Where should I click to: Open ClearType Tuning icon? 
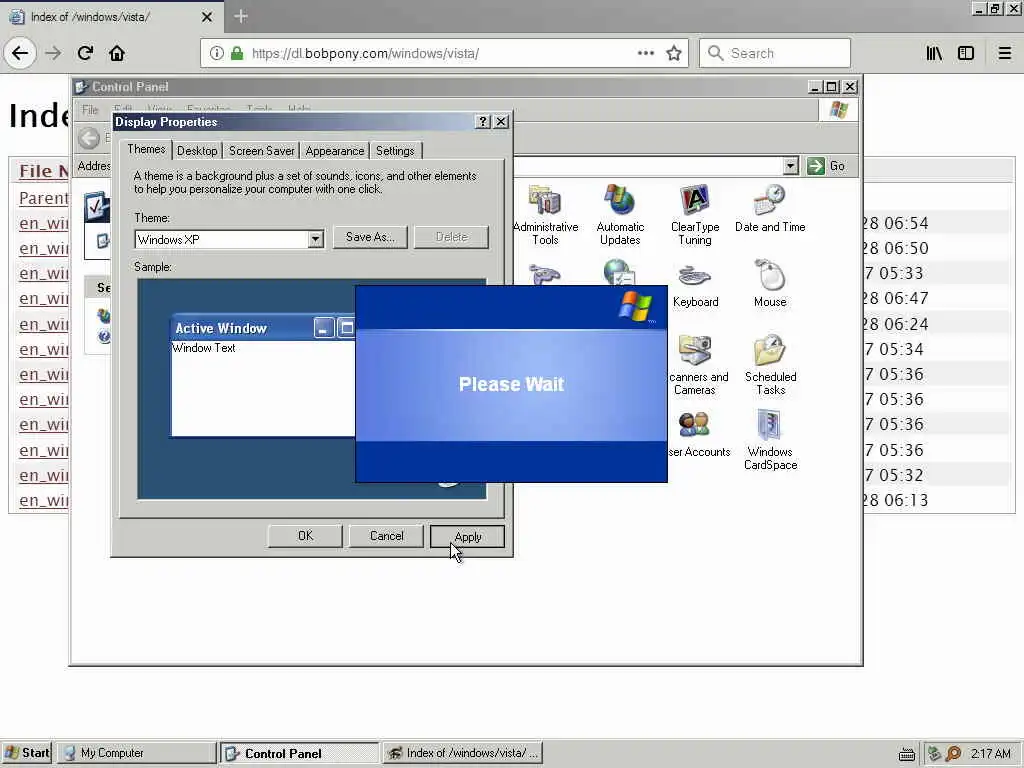tap(695, 215)
